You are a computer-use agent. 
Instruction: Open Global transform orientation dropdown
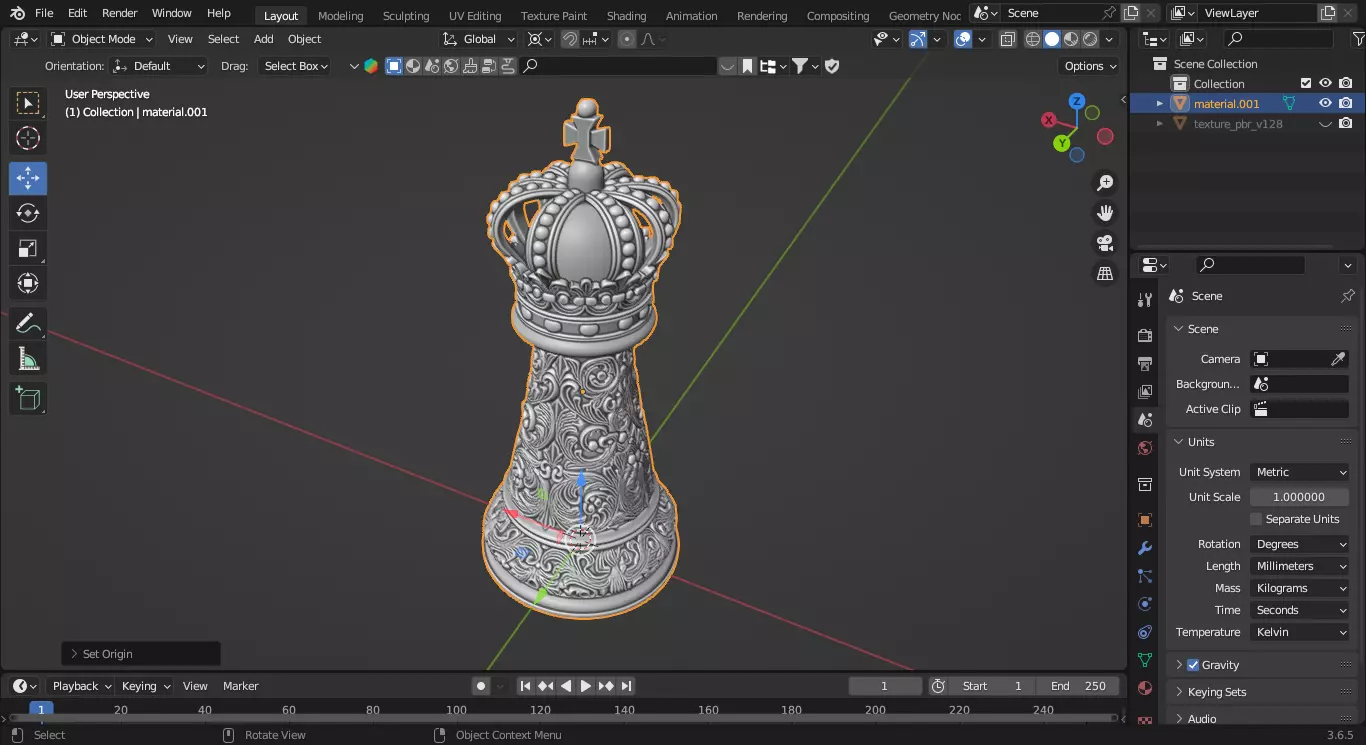tap(478, 39)
